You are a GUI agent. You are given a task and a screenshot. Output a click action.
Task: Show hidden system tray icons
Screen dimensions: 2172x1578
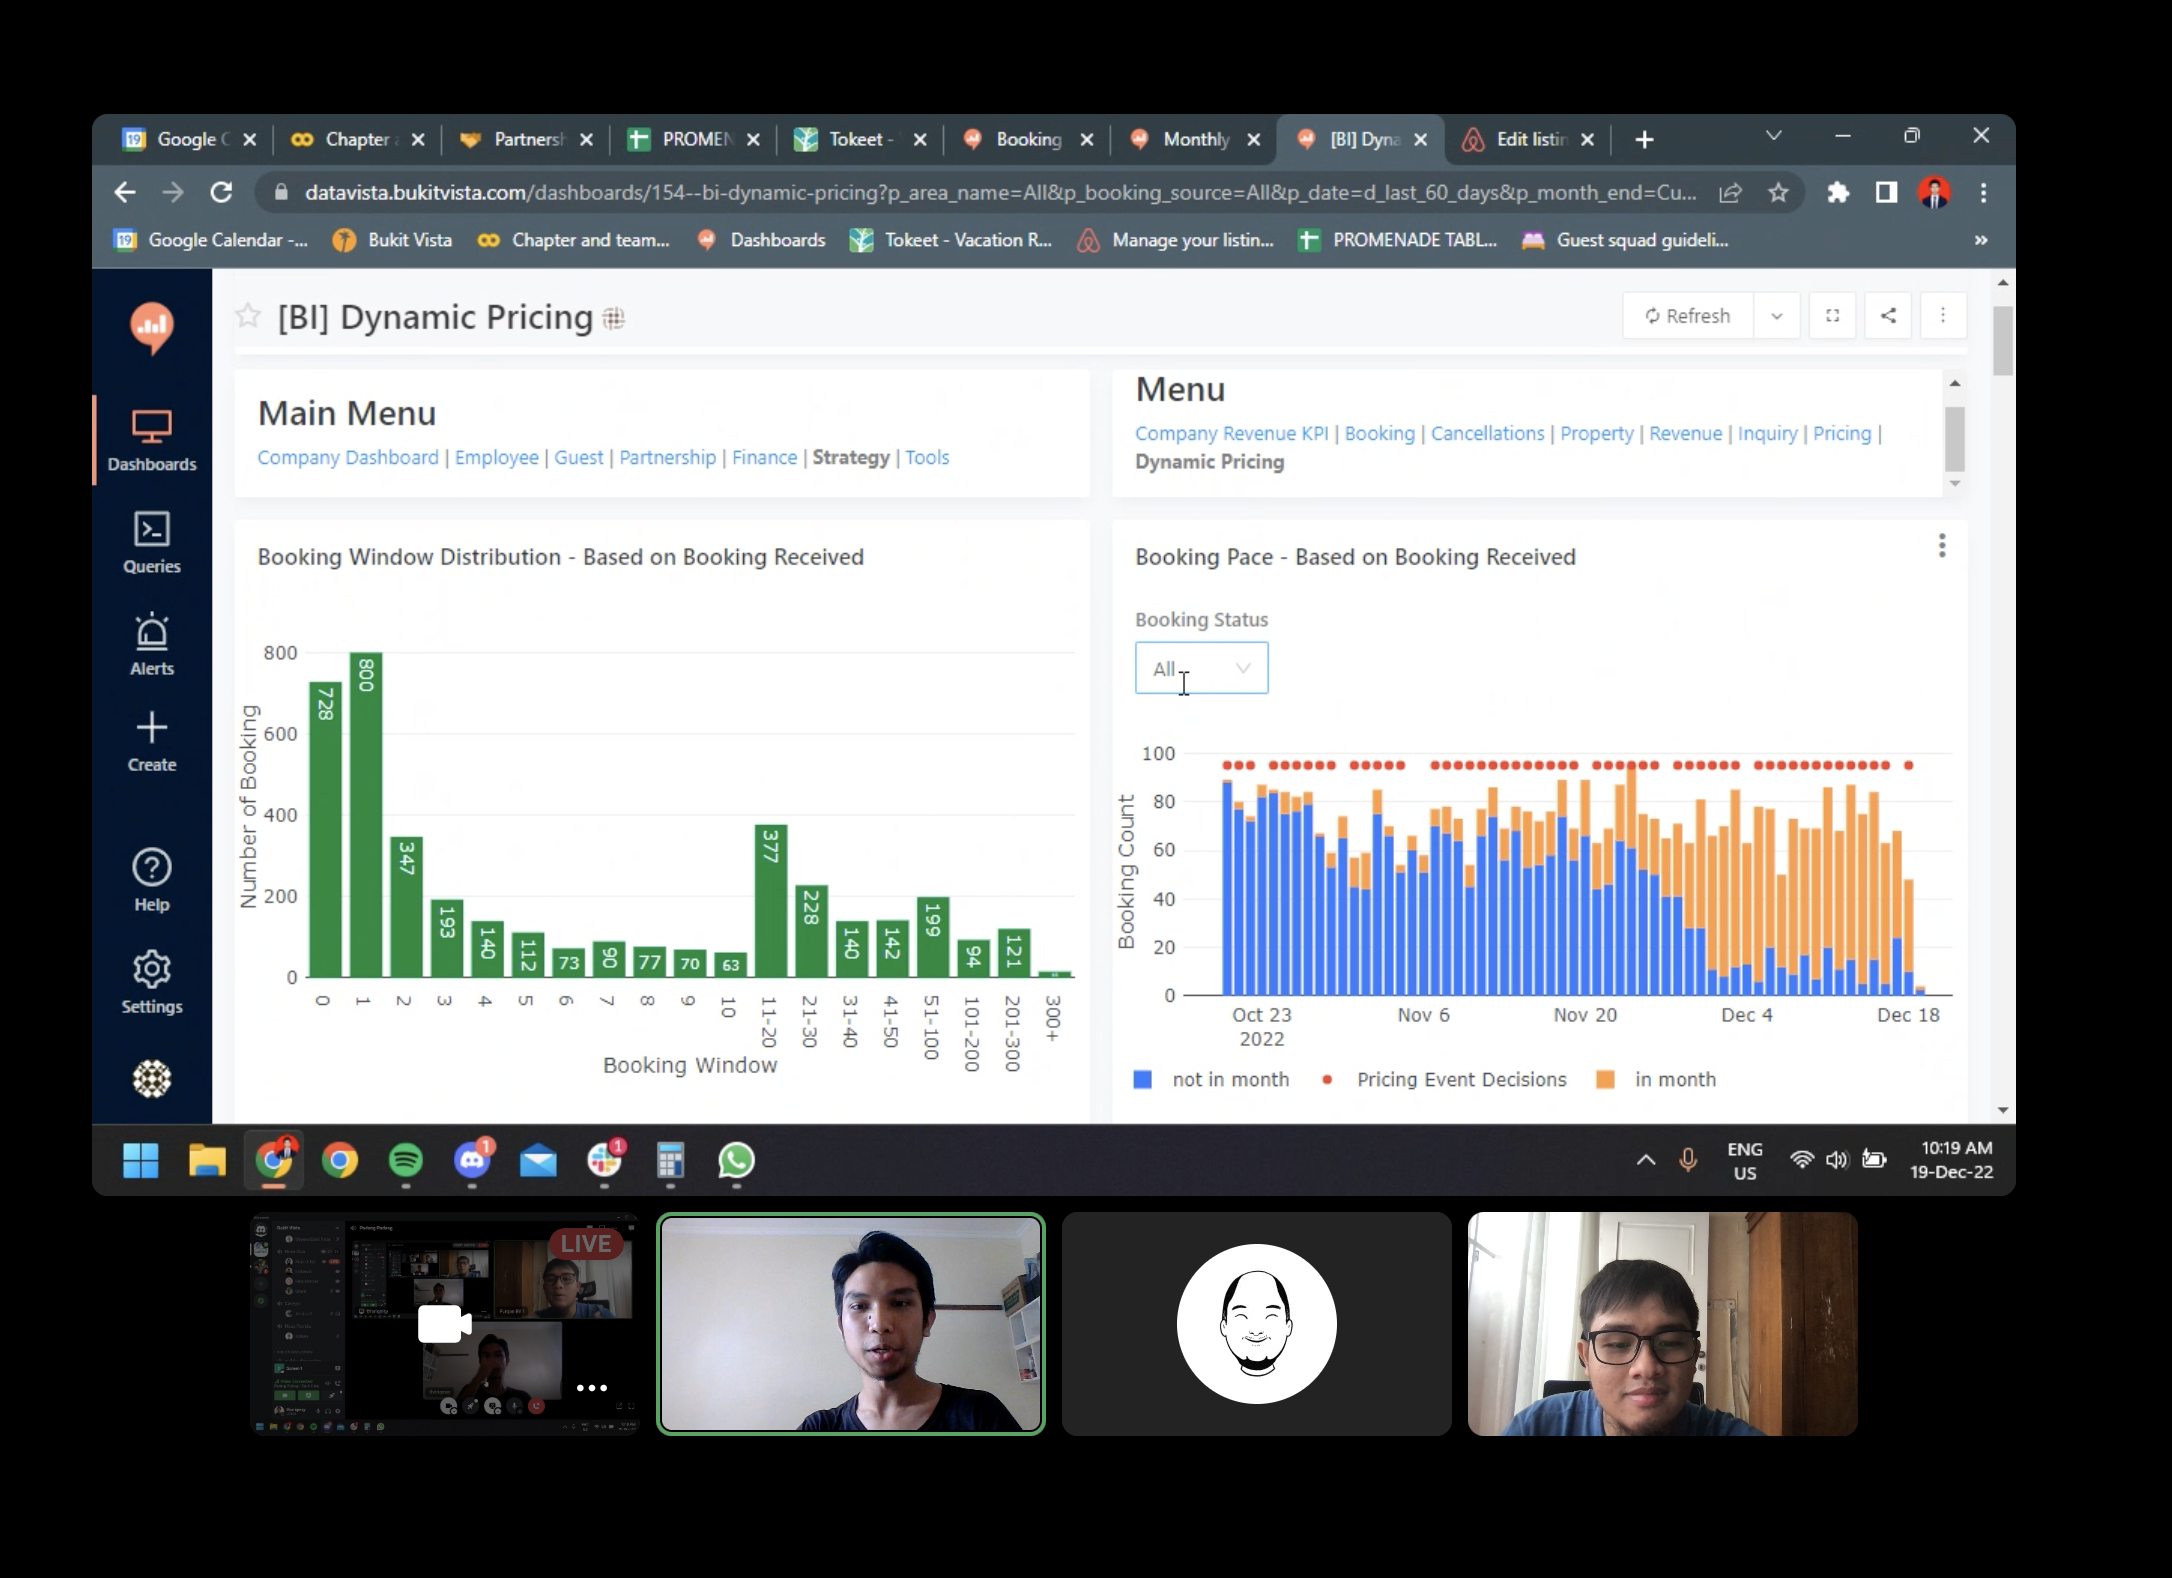[x=1645, y=1160]
